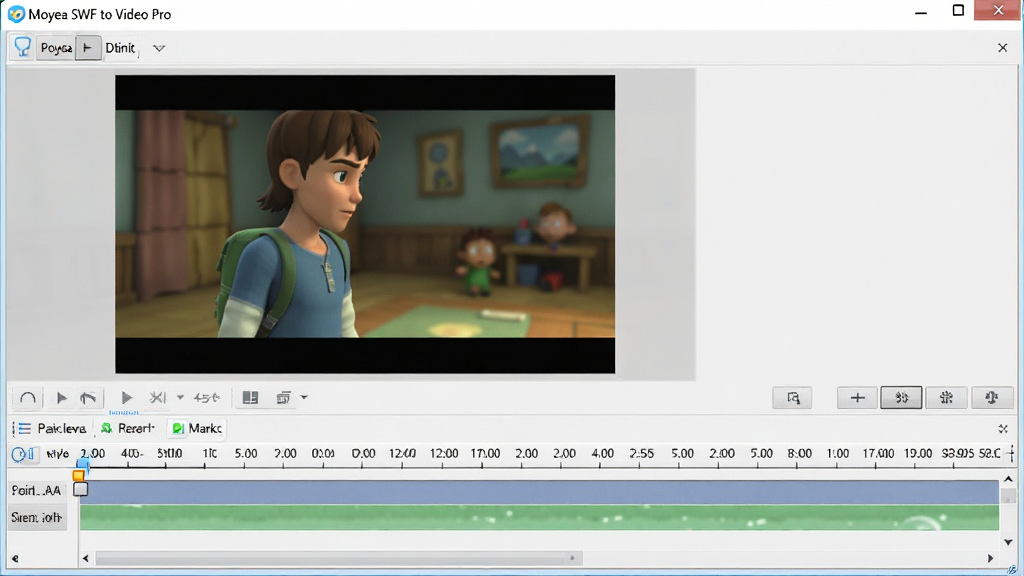
Task: Click the 19.00 ruler mark
Action: tap(918, 453)
